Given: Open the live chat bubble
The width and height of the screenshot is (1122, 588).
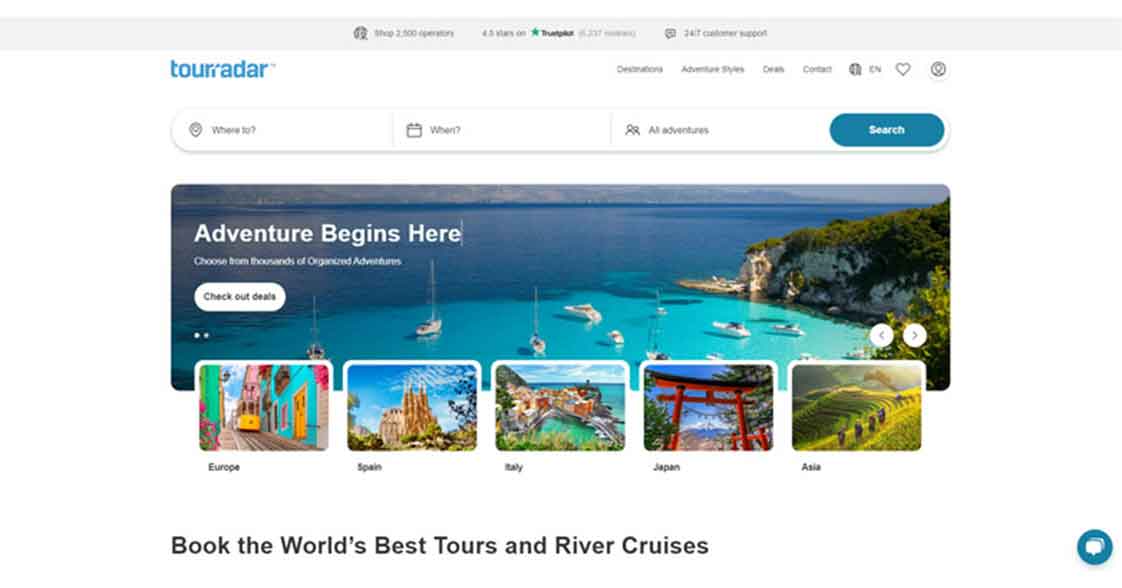Looking at the screenshot, I should (1095, 547).
